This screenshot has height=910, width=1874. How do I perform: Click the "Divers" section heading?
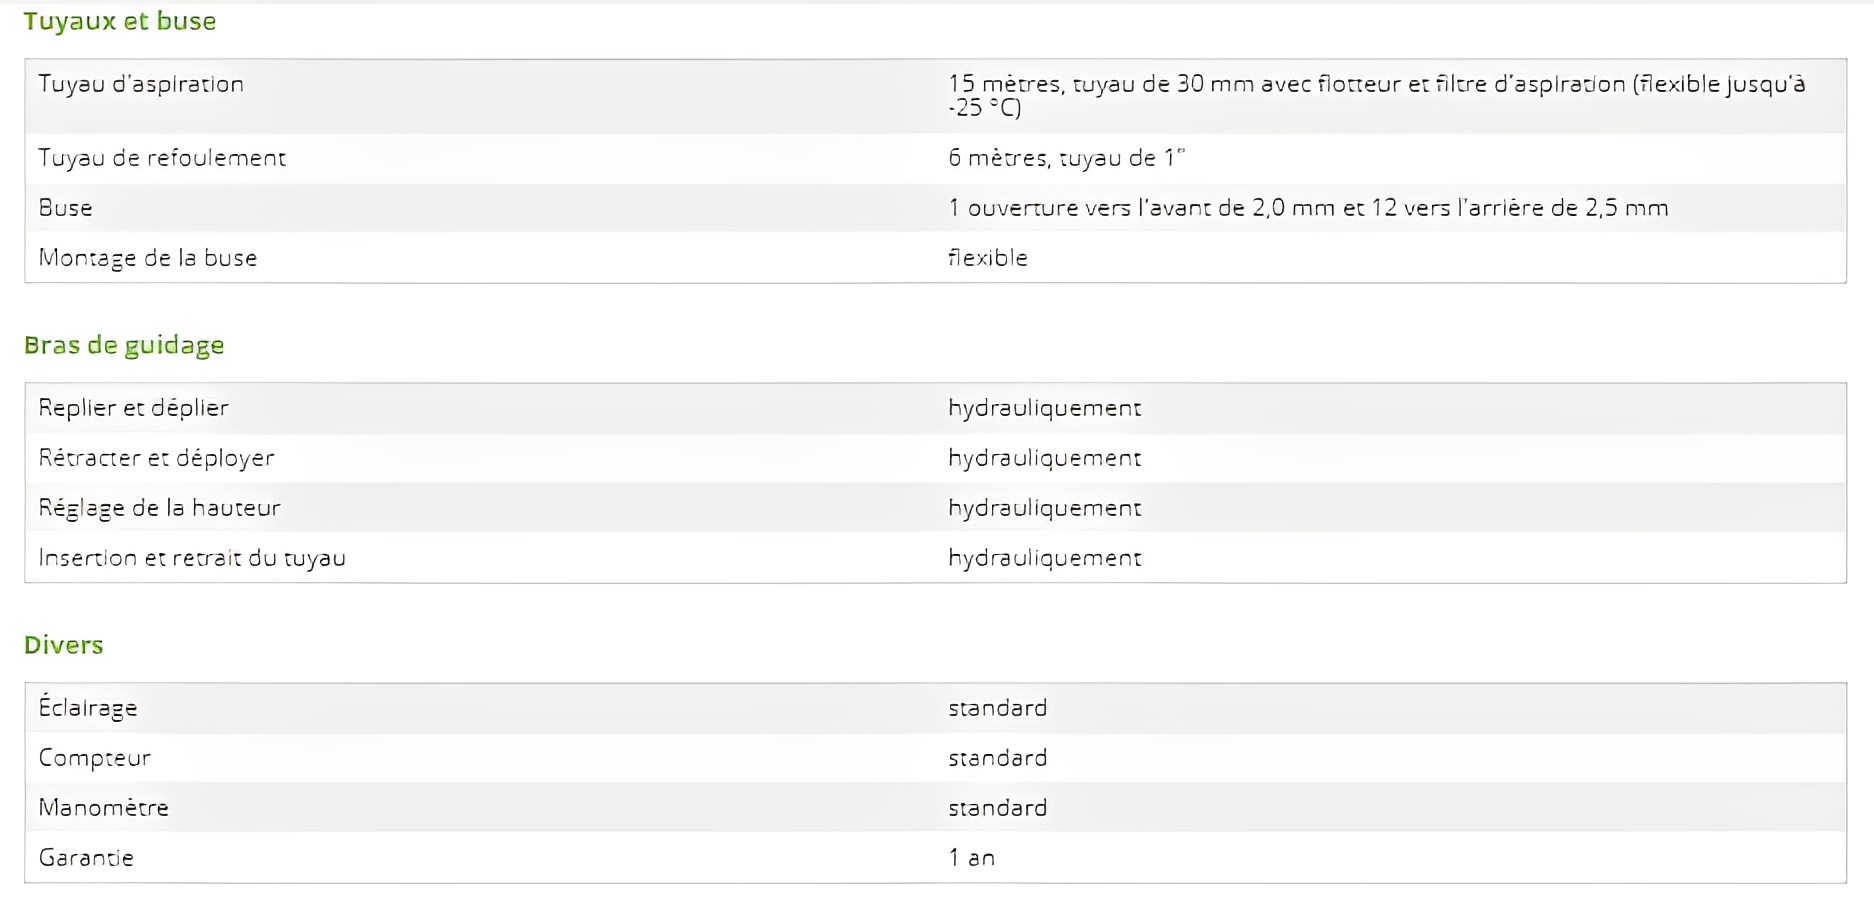pyautogui.click(x=63, y=645)
